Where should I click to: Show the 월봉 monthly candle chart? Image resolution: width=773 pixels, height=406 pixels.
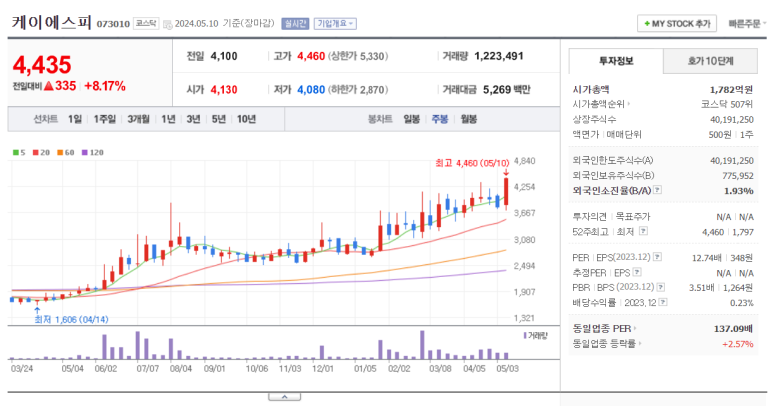(x=468, y=119)
